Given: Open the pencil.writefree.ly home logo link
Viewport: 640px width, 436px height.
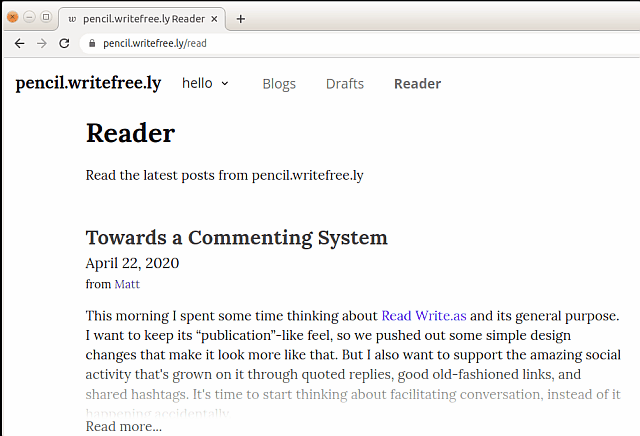Looking at the screenshot, I should point(88,83).
